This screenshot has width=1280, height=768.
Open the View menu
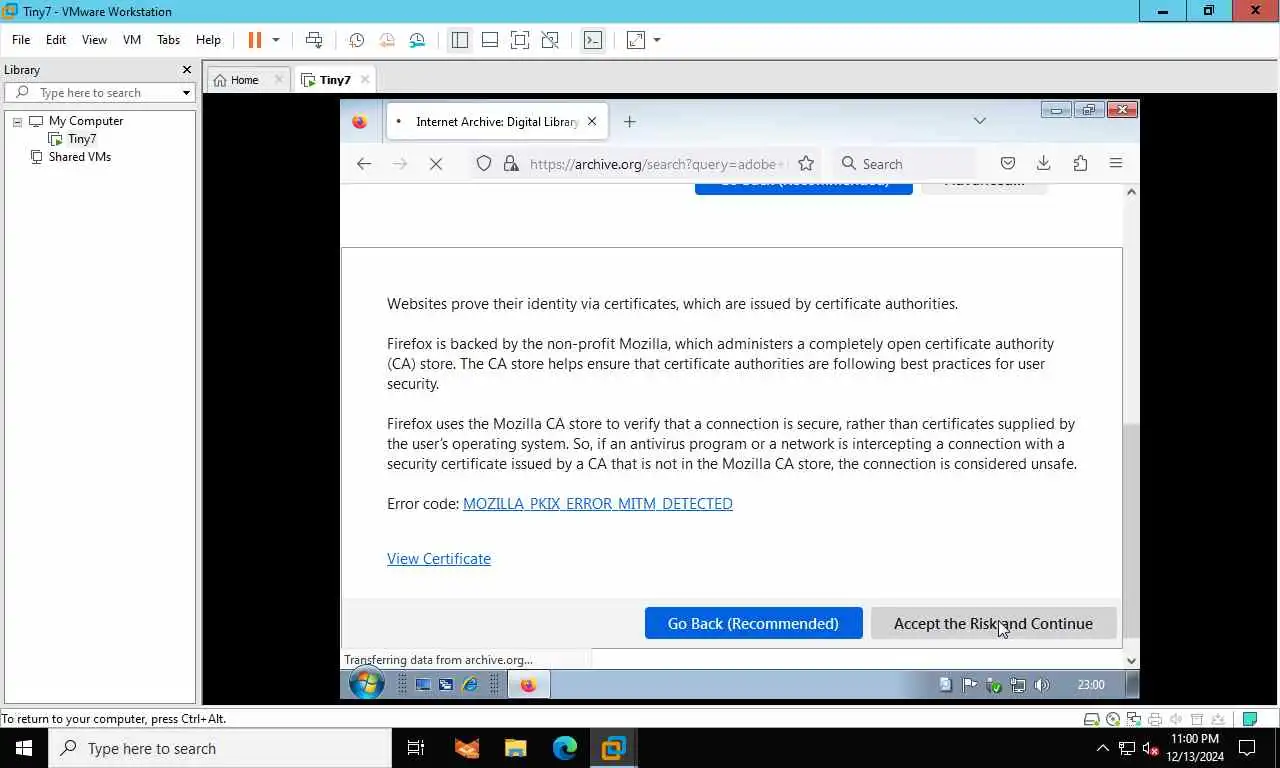pyautogui.click(x=94, y=40)
